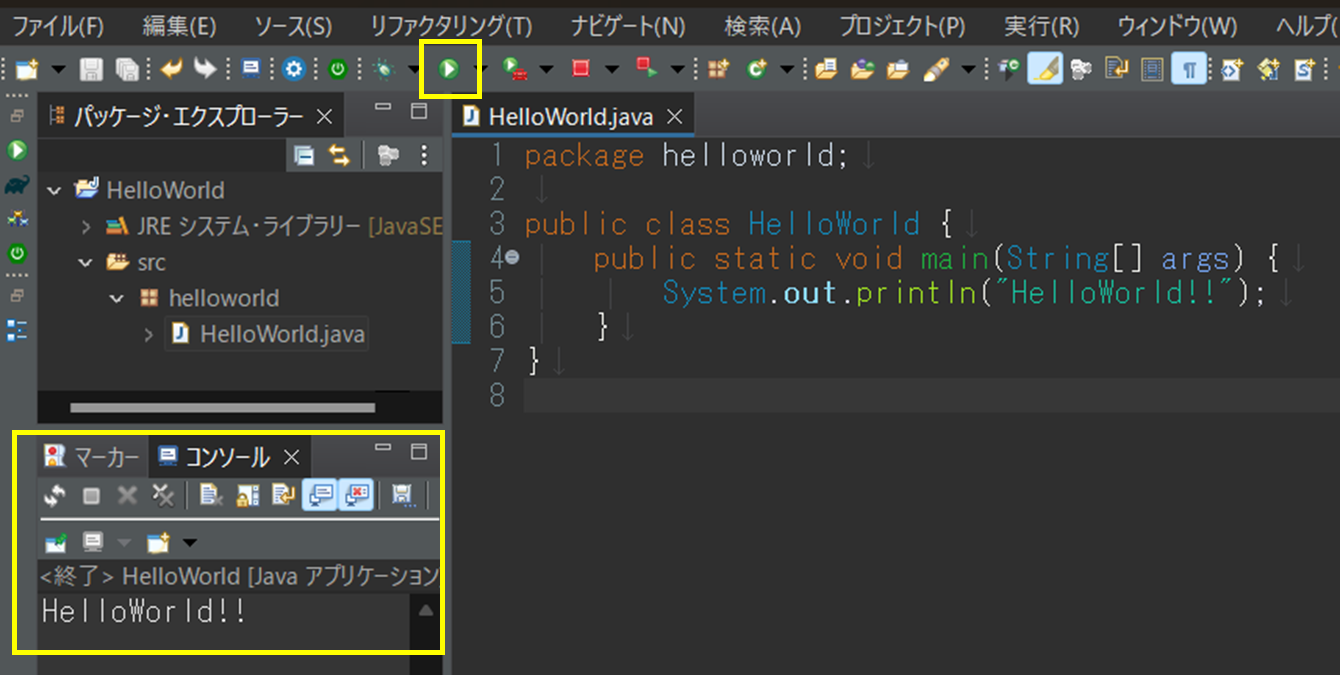Click green power icon in left sidebar
The image size is (1340, 675).
click(x=17, y=254)
